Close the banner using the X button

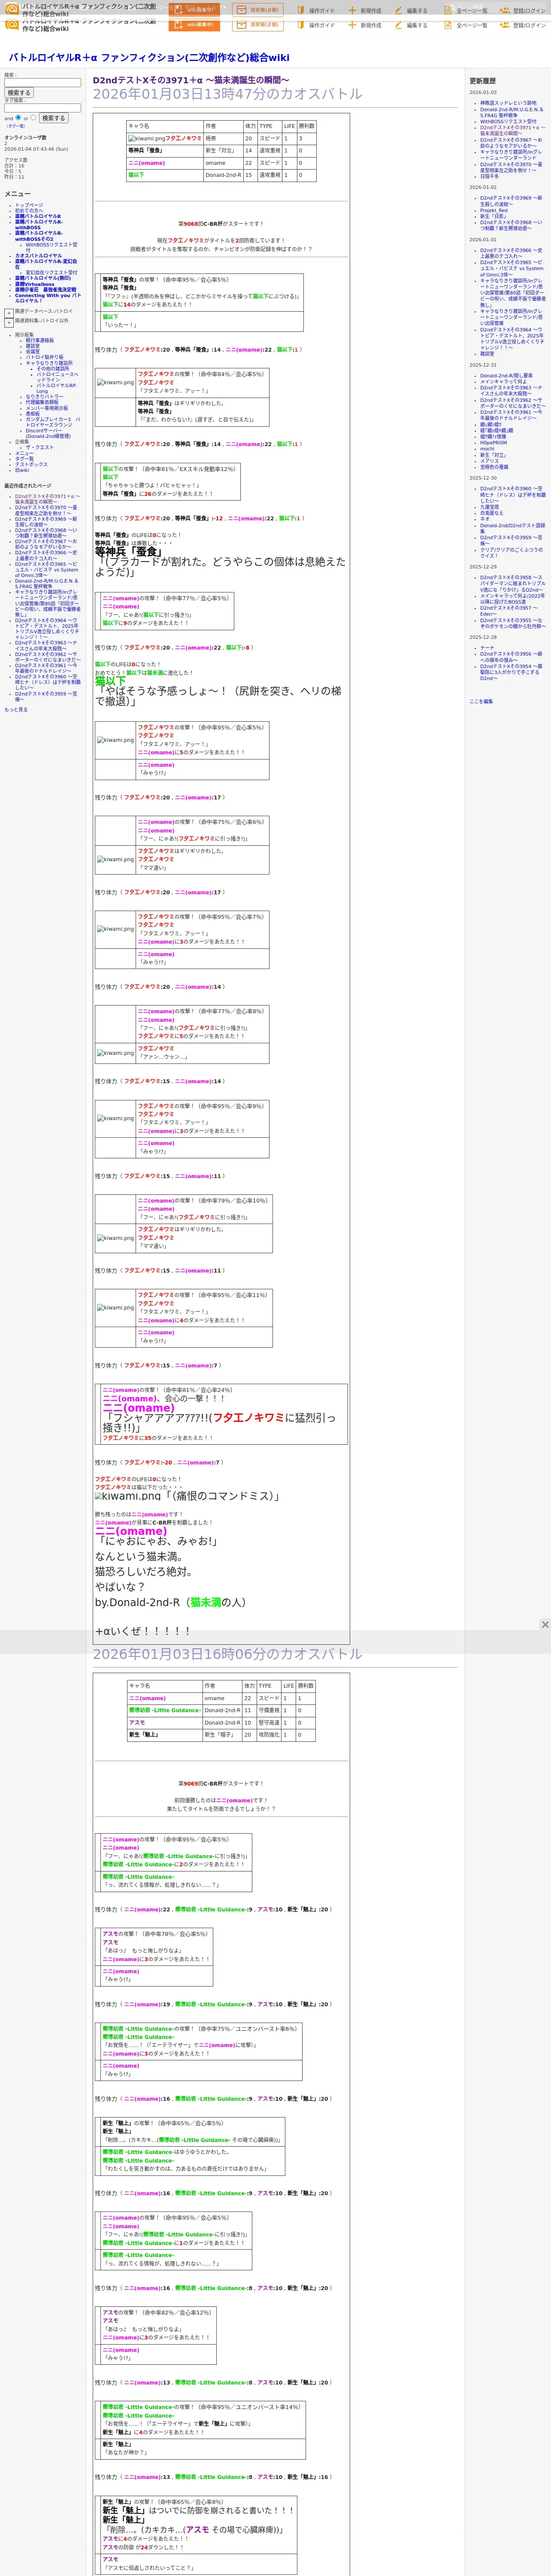(545, 1625)
